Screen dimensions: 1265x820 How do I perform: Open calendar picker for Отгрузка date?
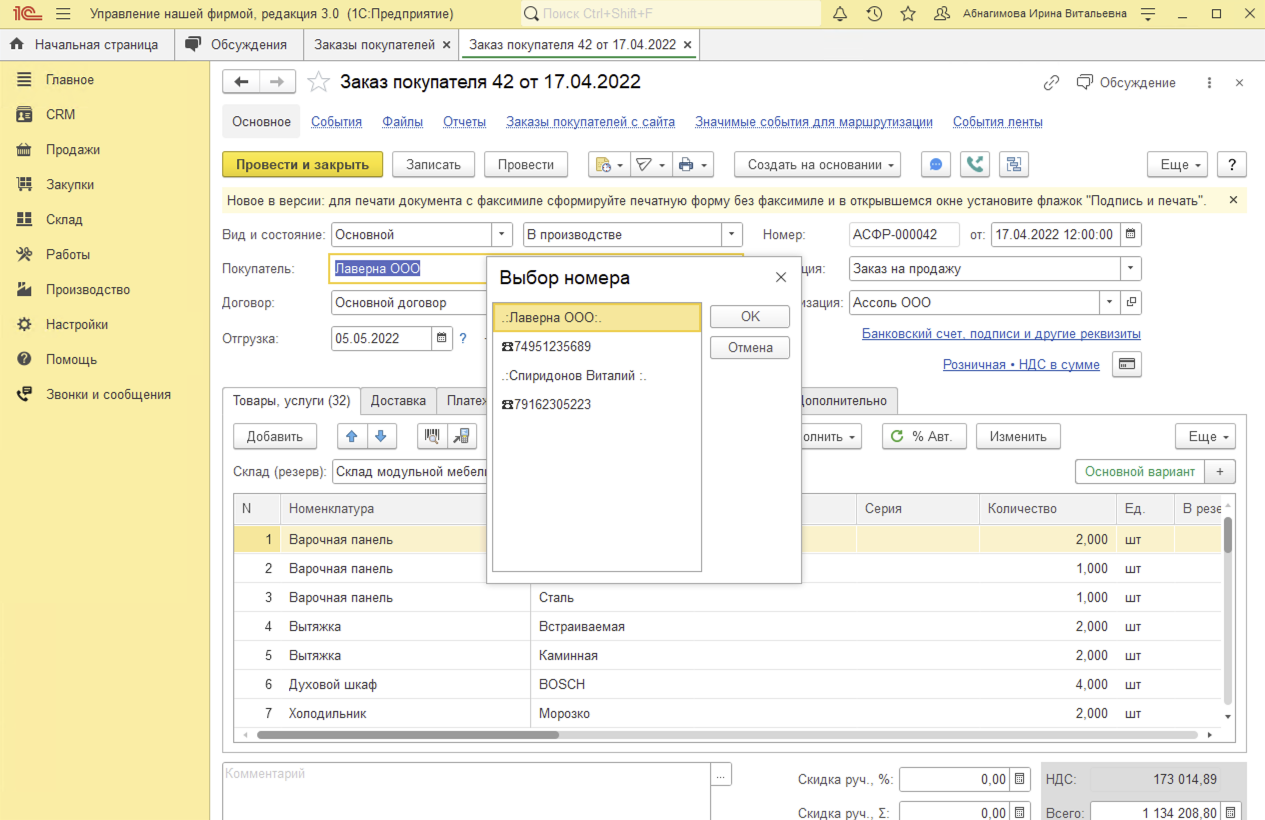tap(442, 338)
